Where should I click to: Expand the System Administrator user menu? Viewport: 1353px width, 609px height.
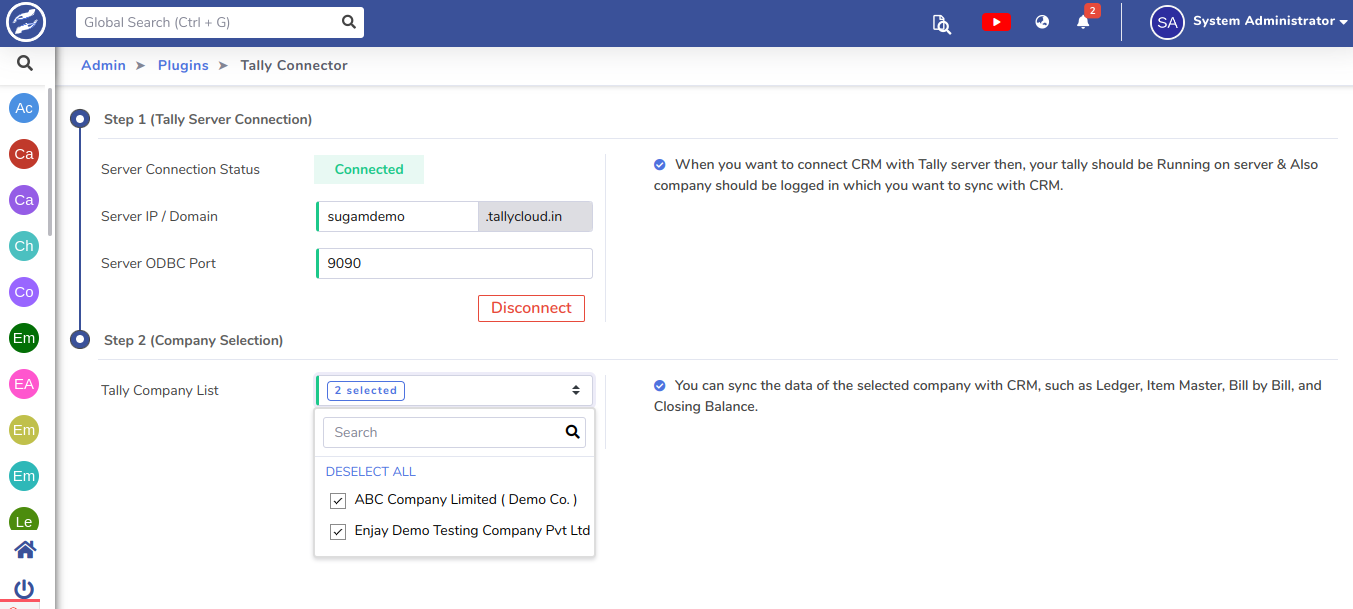click(1270, 21)
